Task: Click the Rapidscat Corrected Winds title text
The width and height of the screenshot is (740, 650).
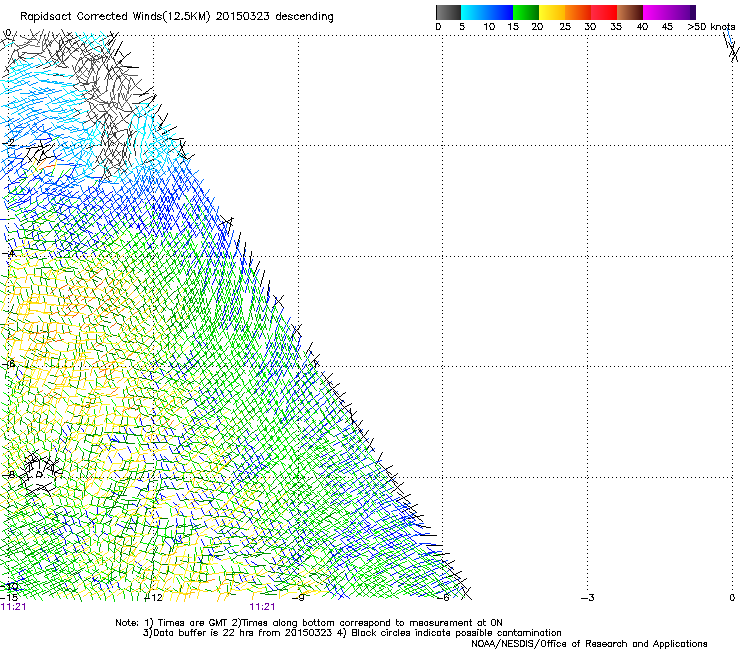Action: point(177,17)
